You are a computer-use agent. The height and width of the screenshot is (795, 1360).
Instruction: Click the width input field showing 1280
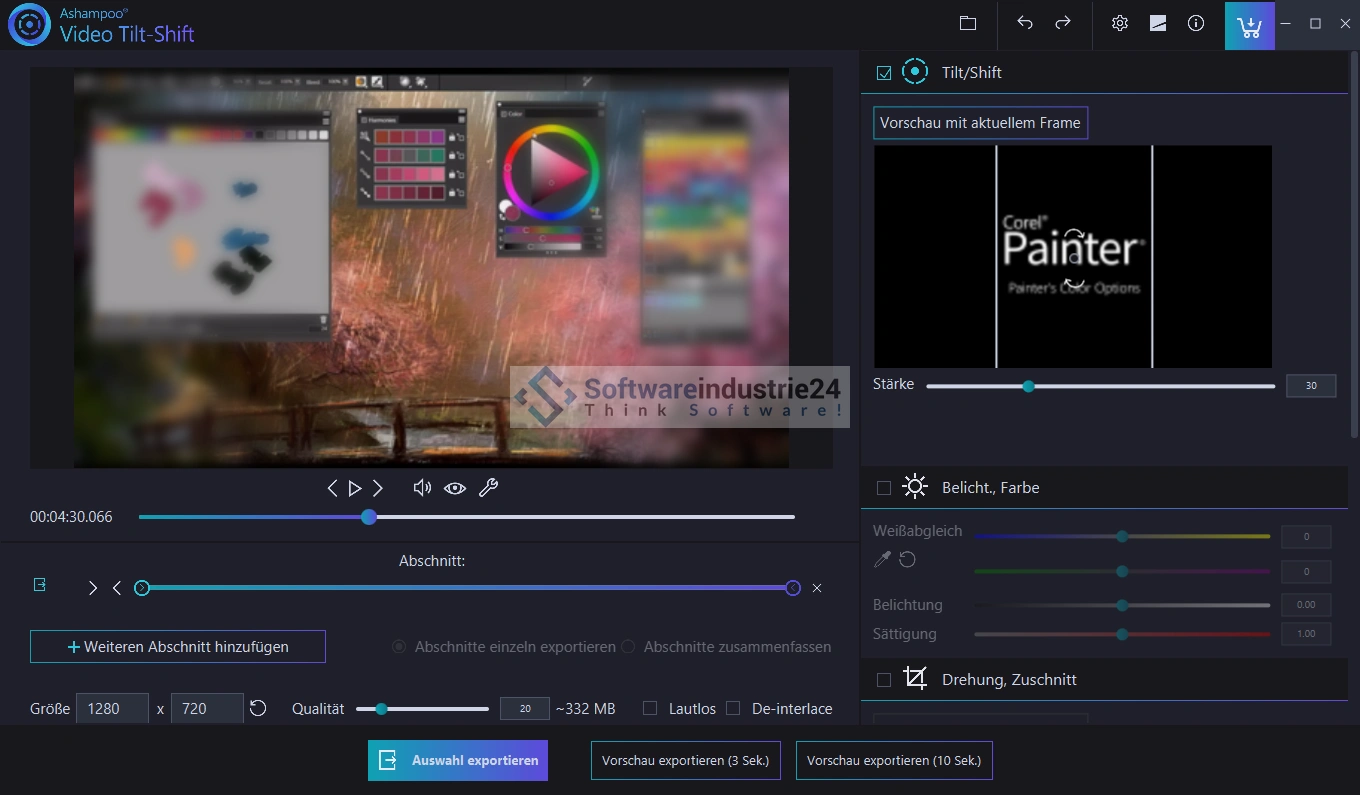point(112,708)
